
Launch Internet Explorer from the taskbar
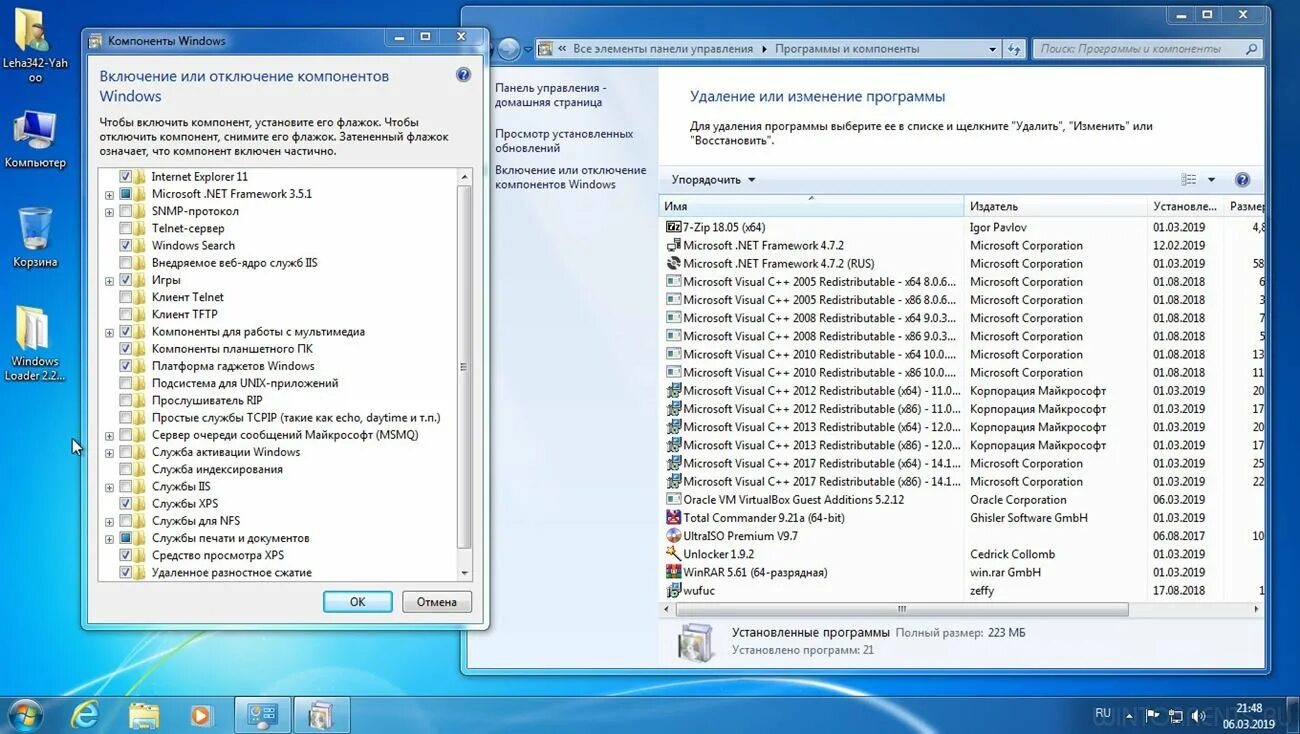pyautogui.click(x=86, y=715)
